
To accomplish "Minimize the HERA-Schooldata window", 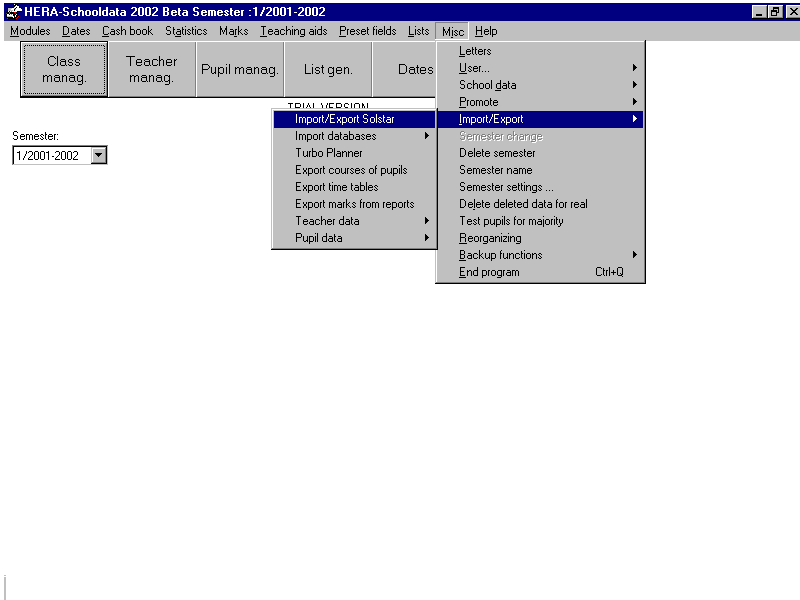I will click(759, 12).
